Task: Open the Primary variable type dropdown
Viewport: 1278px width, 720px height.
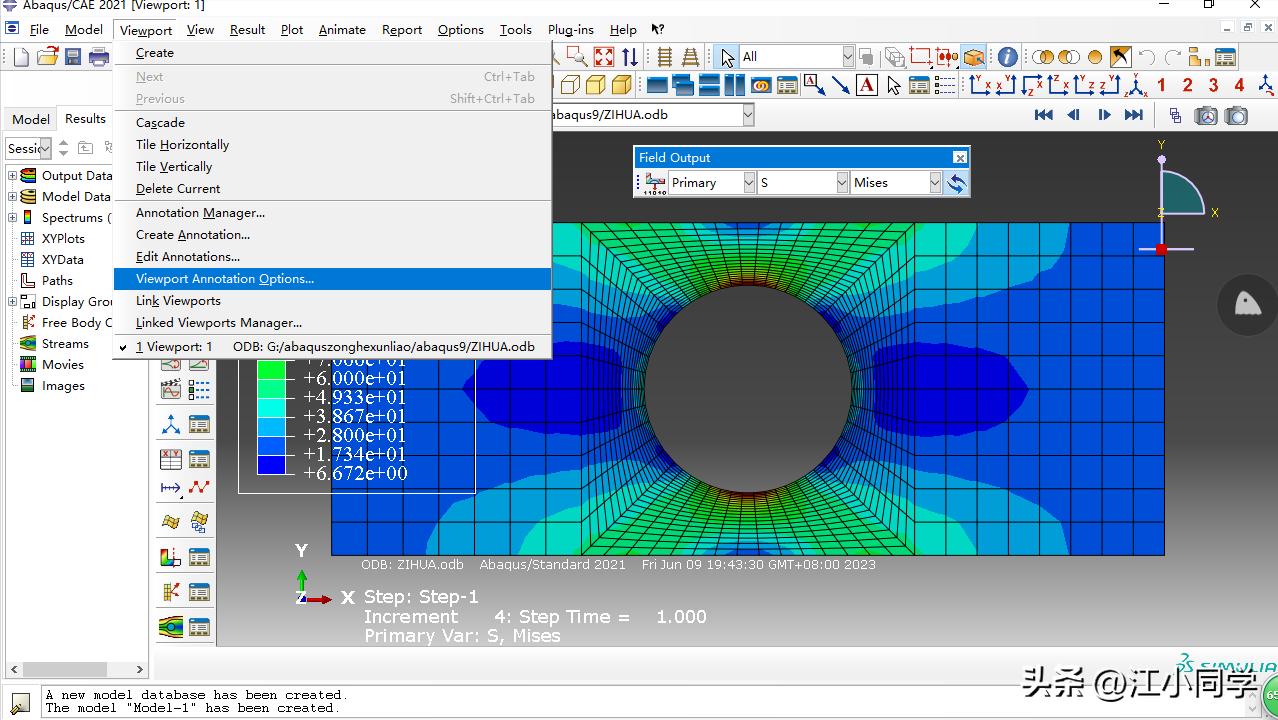Action: (x=749, y=183)
